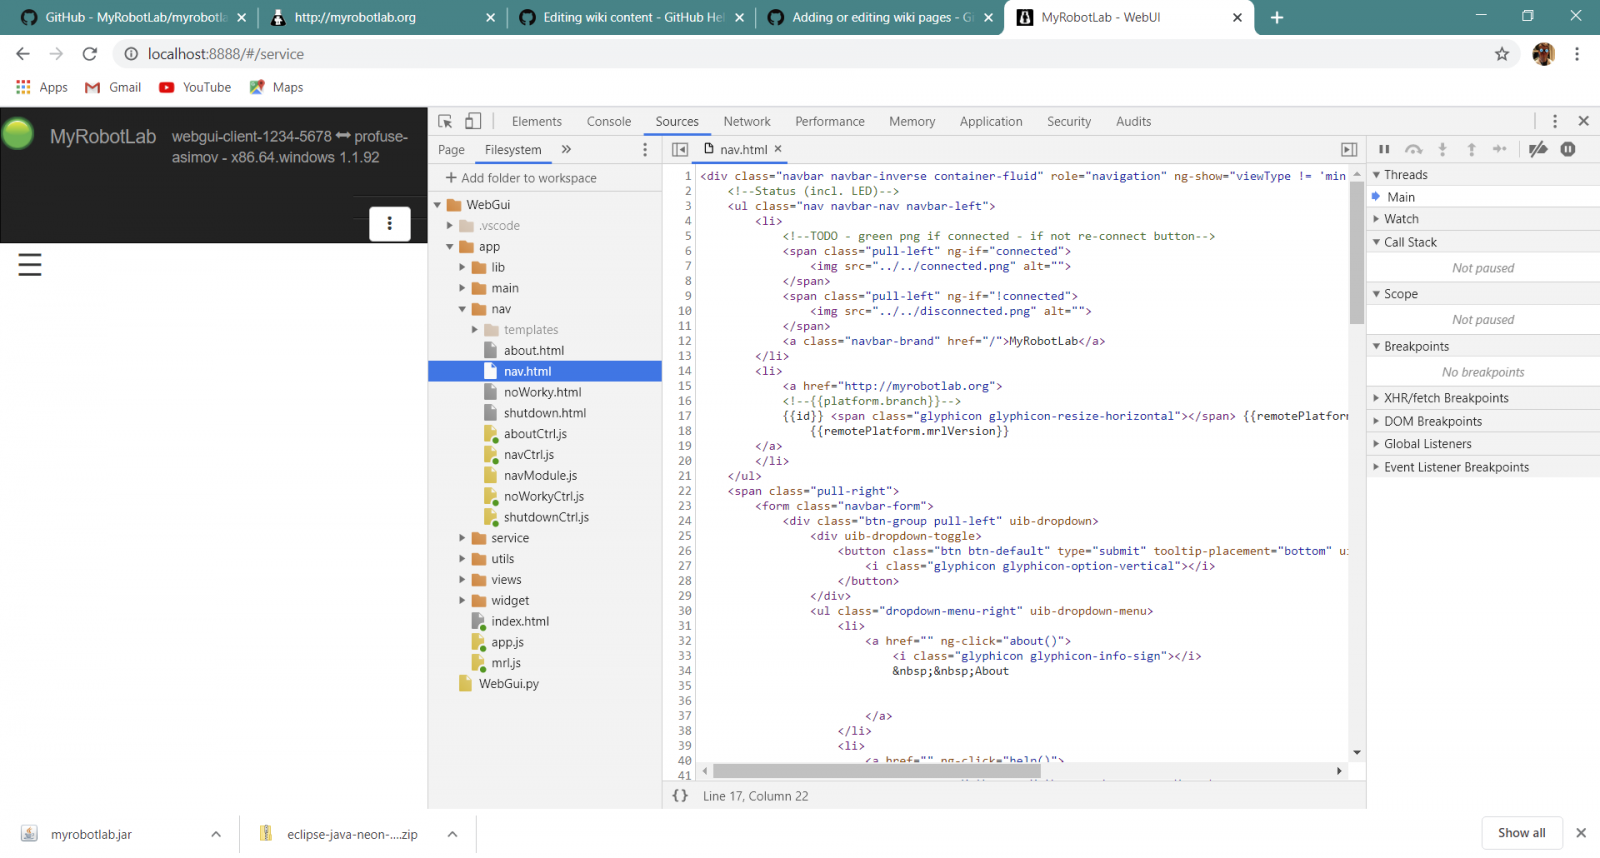Viewport: 1600px width, 858px height.
Task: Switch to GitHub MyRobotLab browser tab
Action: [135, 18]
